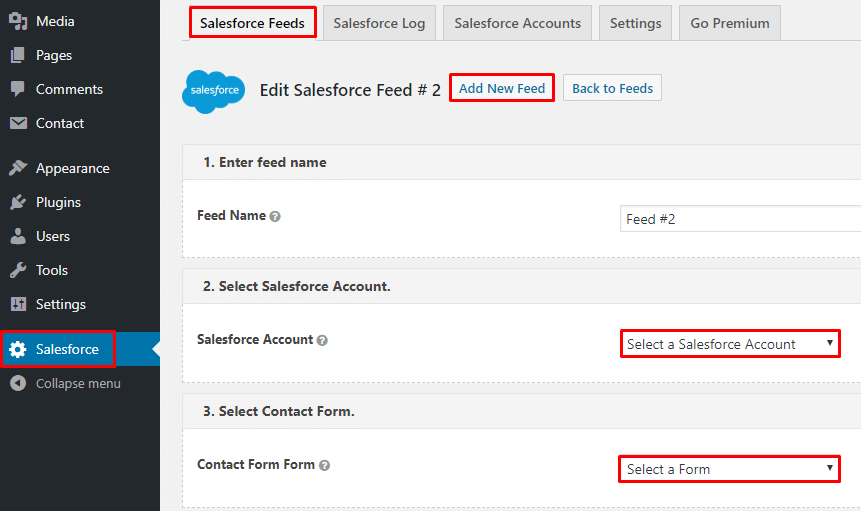Click the Salesforce gear icon in sidebar
The height and width of the screenshot is (511, 861).
(18, 349)
